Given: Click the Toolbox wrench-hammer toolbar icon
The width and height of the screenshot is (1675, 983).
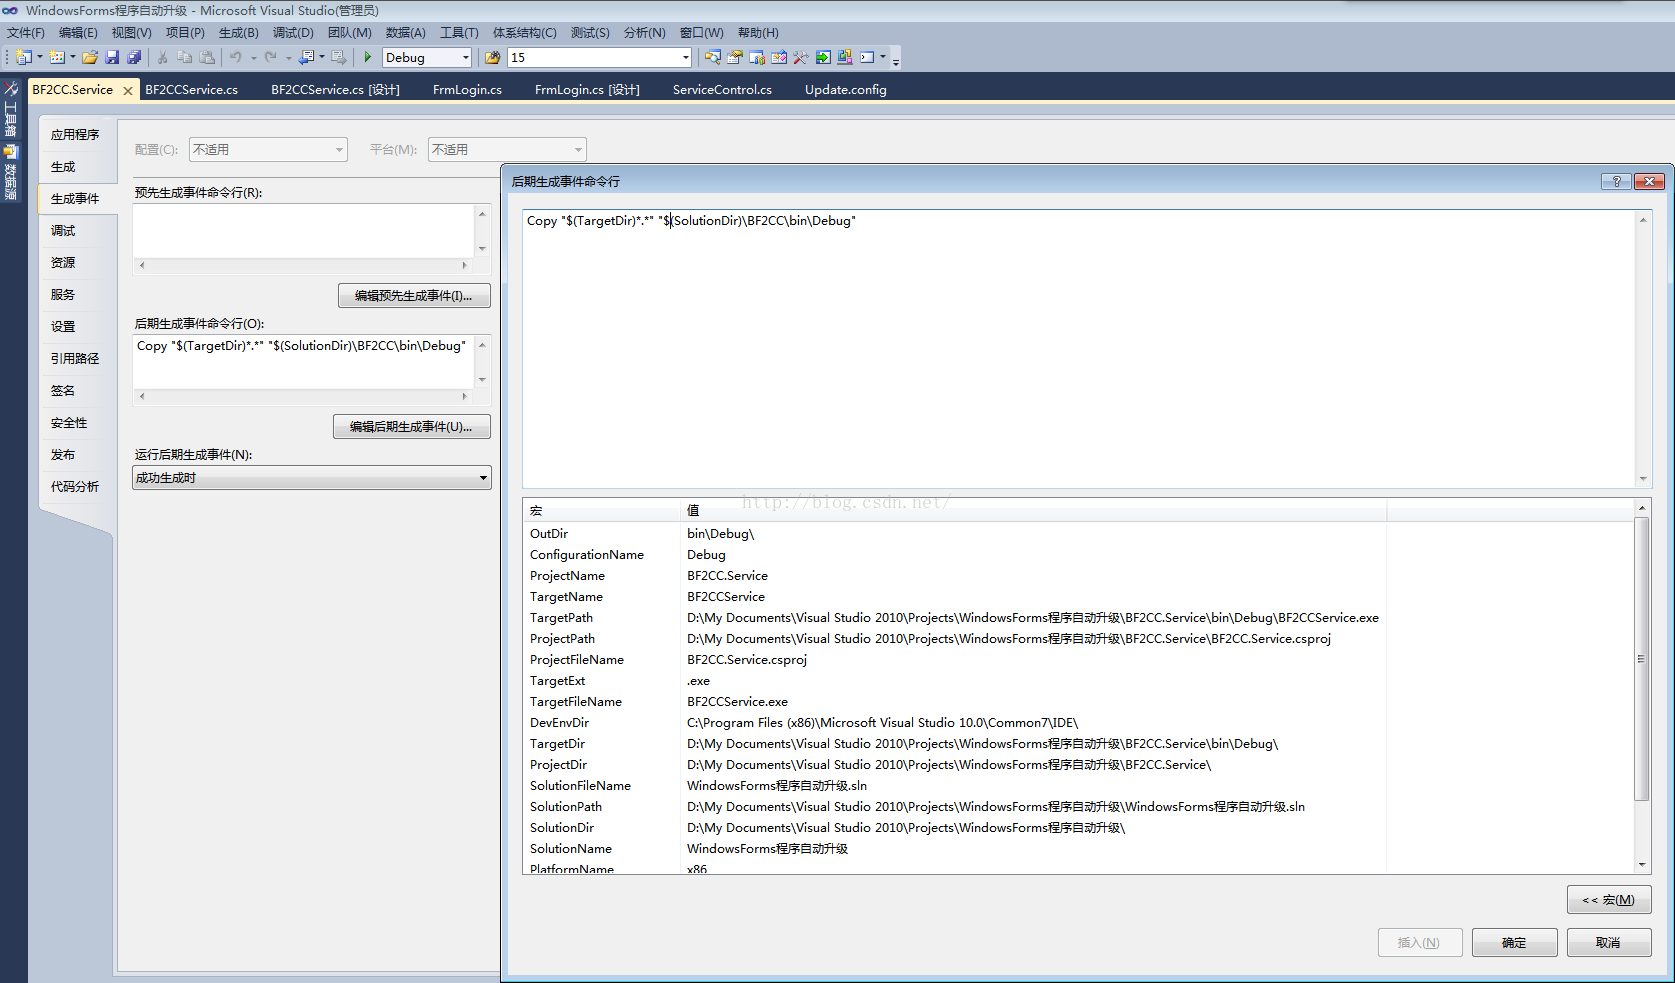Looking at the screenshot, I should (801, 57).
